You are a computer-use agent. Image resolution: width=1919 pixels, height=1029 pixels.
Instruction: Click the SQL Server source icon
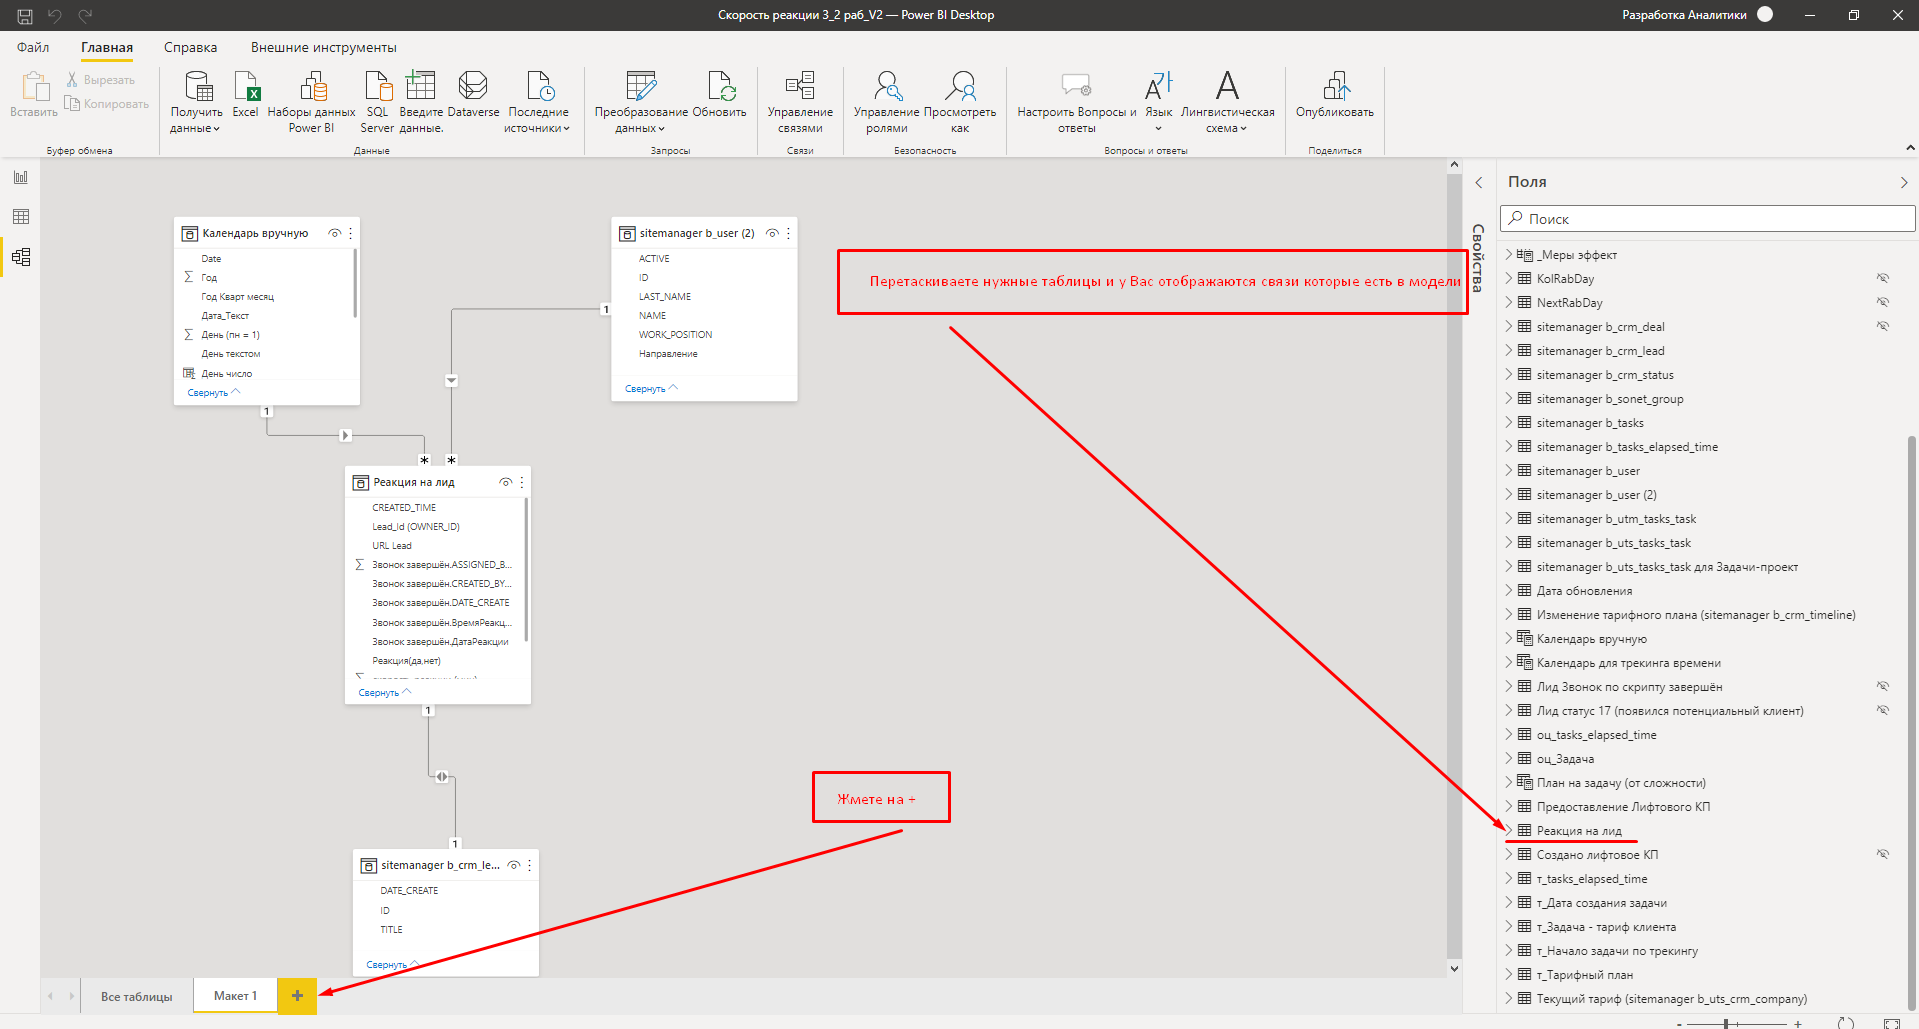[x=377, y=102]
